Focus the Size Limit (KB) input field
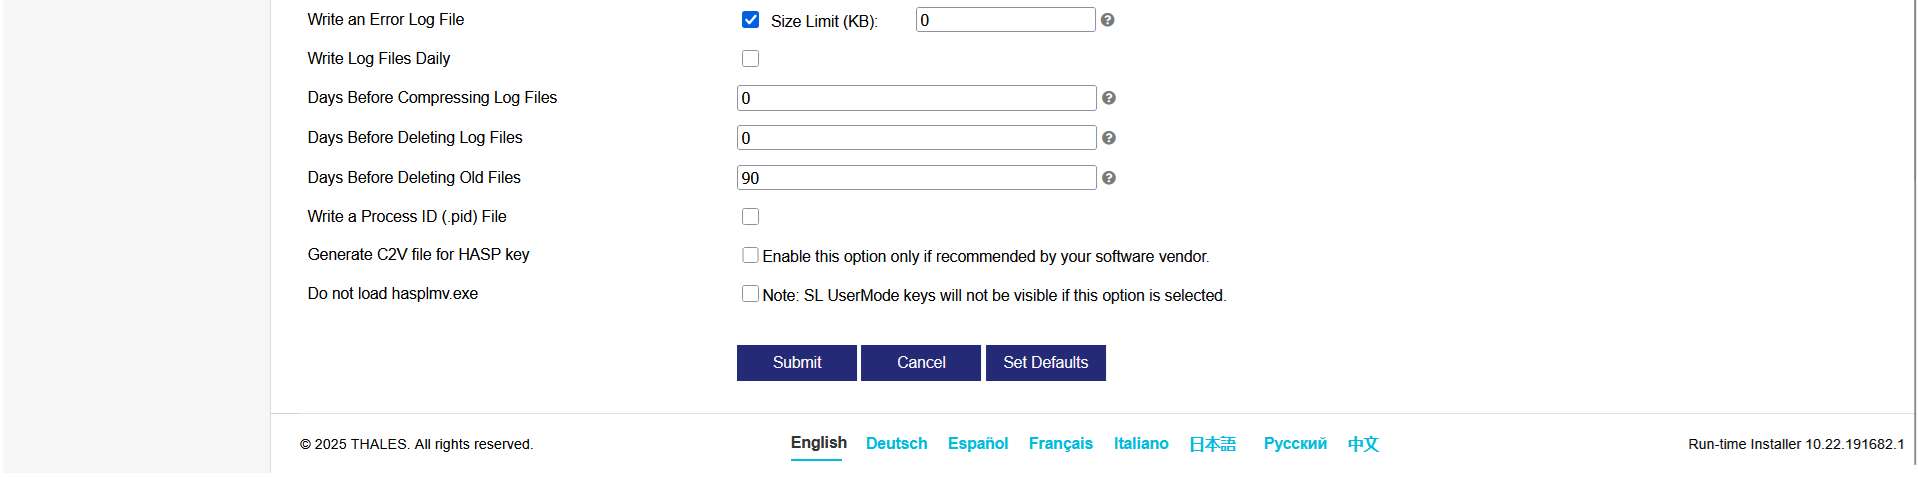The width and height of the screenshot is (1918, 477). pos(1005,20)
